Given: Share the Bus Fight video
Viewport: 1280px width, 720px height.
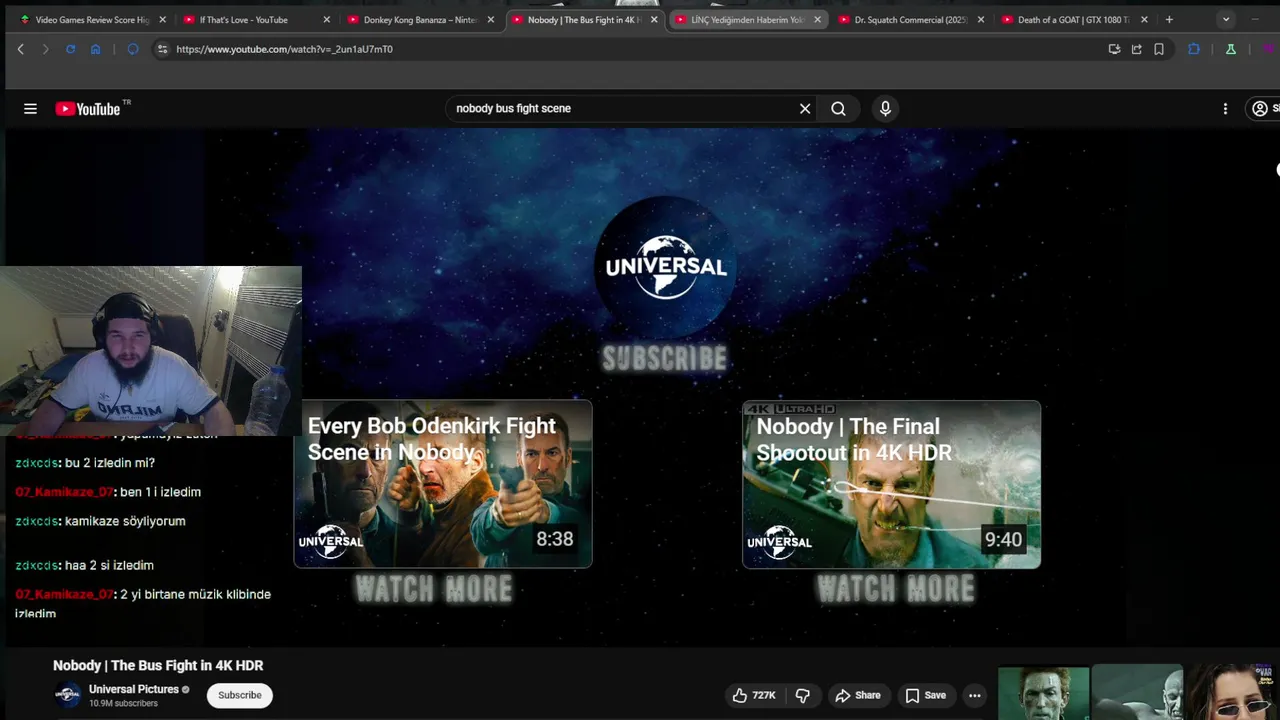Looking at the screenshot, I should [x=858, y=695].
